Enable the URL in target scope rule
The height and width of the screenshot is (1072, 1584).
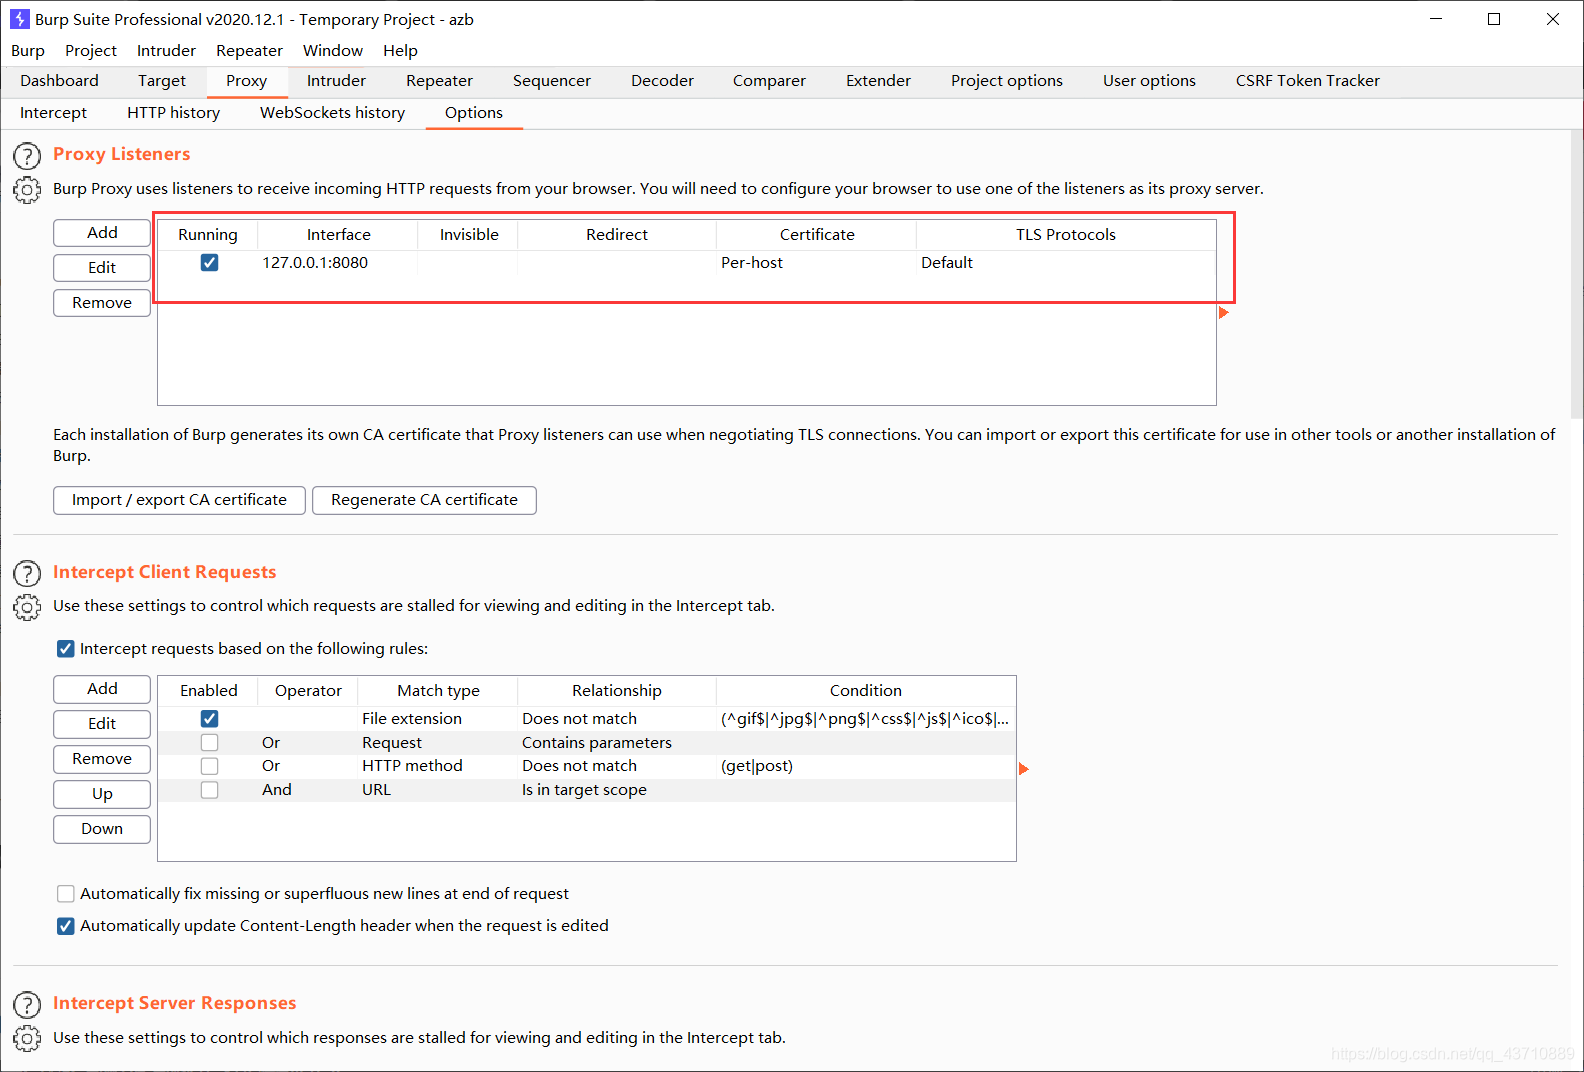[209, 790]
